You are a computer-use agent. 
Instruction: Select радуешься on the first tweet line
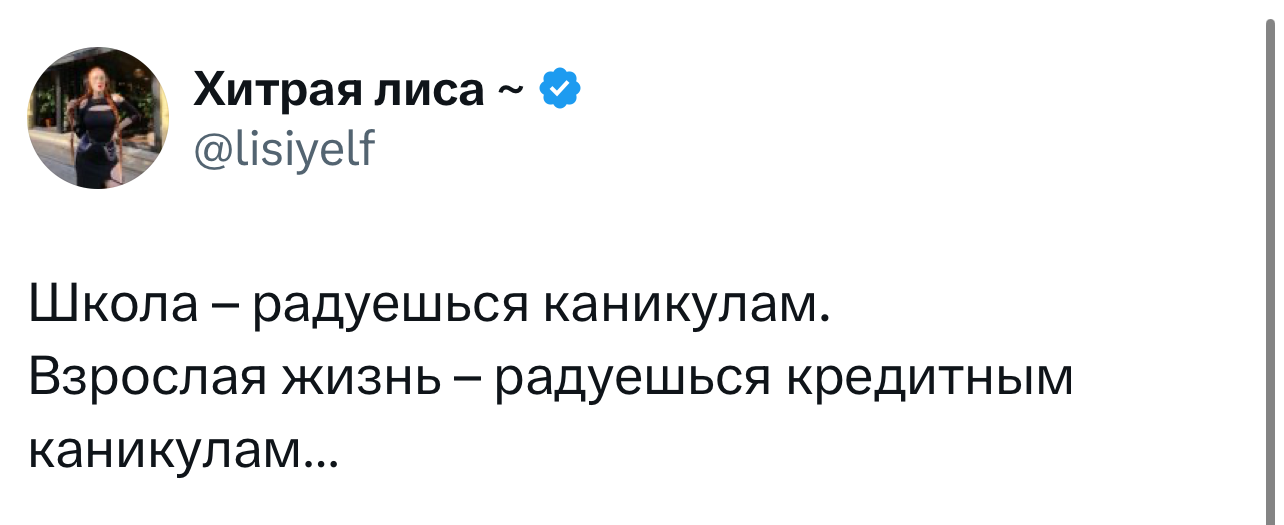[387, 309]
